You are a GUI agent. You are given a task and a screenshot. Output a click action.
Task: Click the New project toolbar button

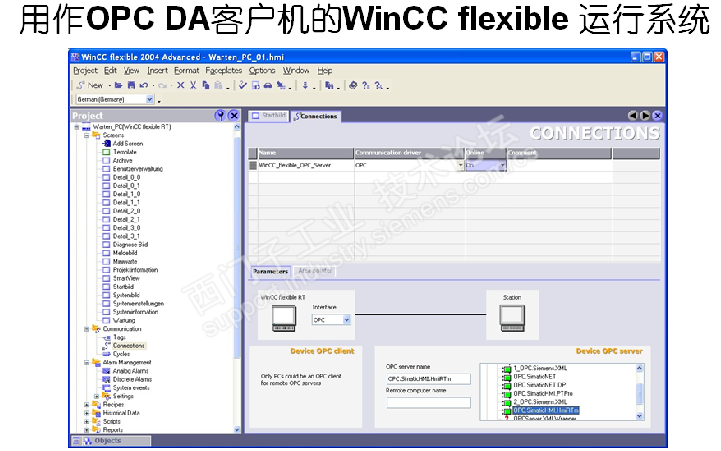[90, 86]
